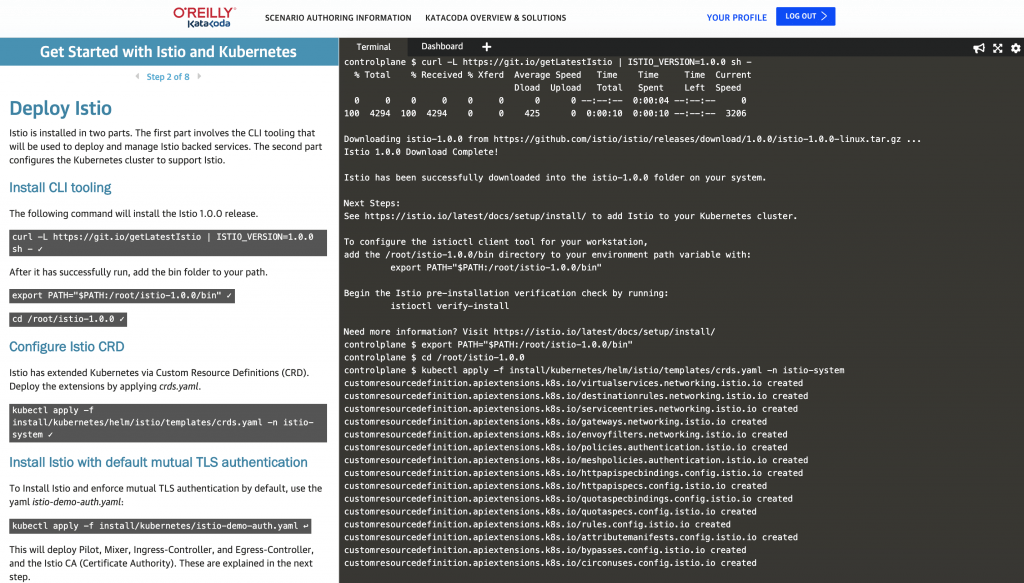Click the gateways.networking.istio.io created line
Screen dimensions: 1024x583
coord(556,422)
